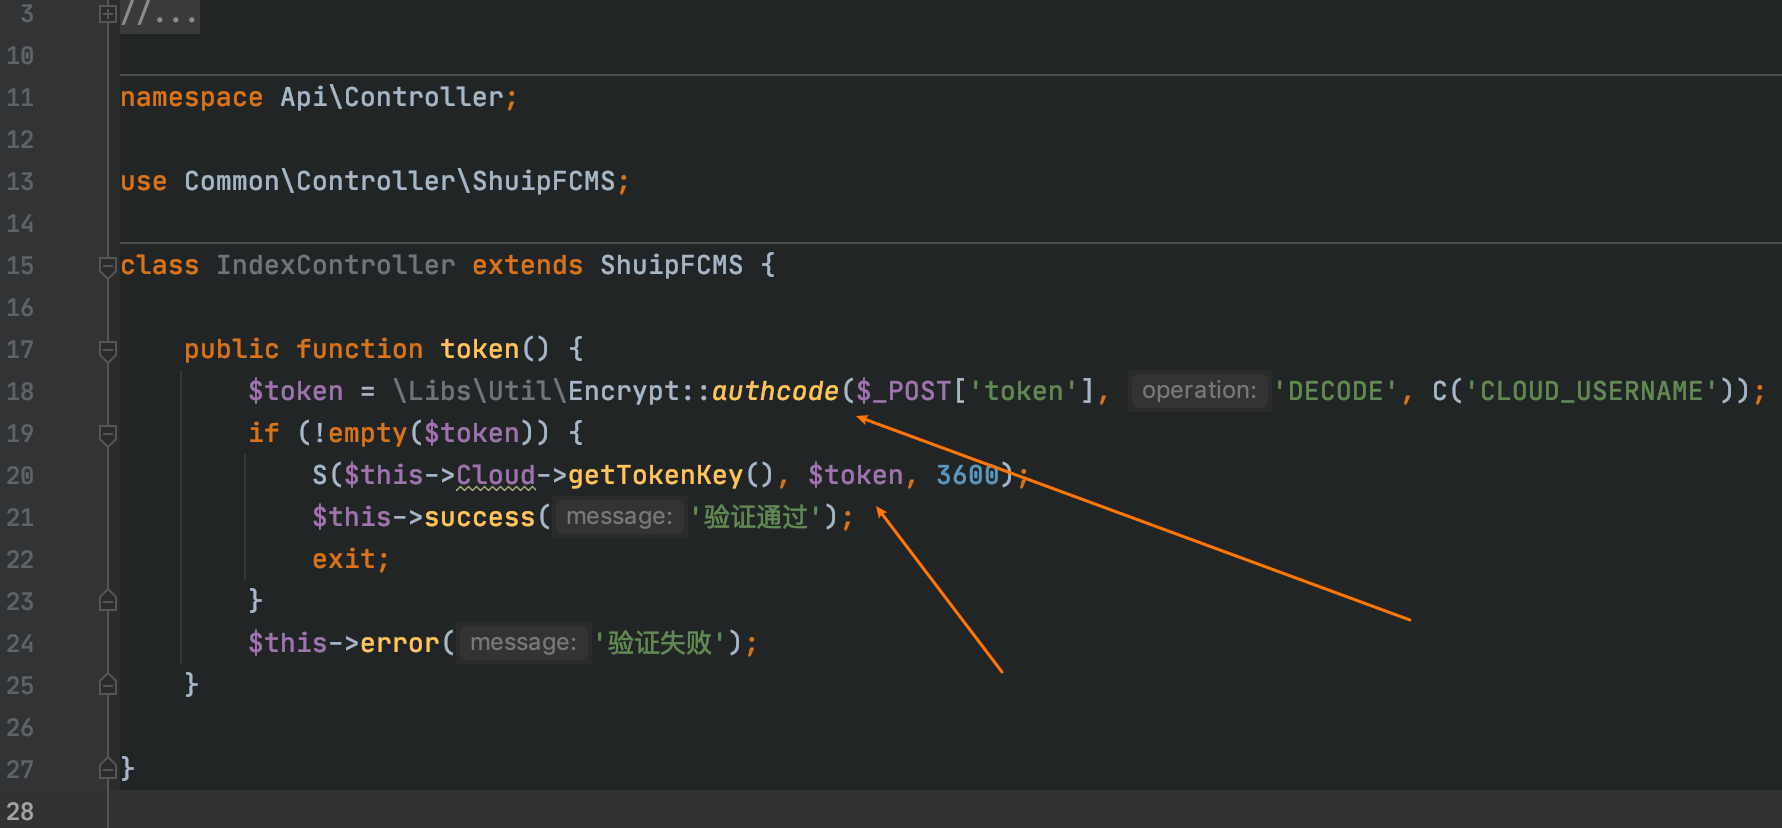Click the '验证通过' string literal
Screen dimensions: 1782x828
click(755, 517)
